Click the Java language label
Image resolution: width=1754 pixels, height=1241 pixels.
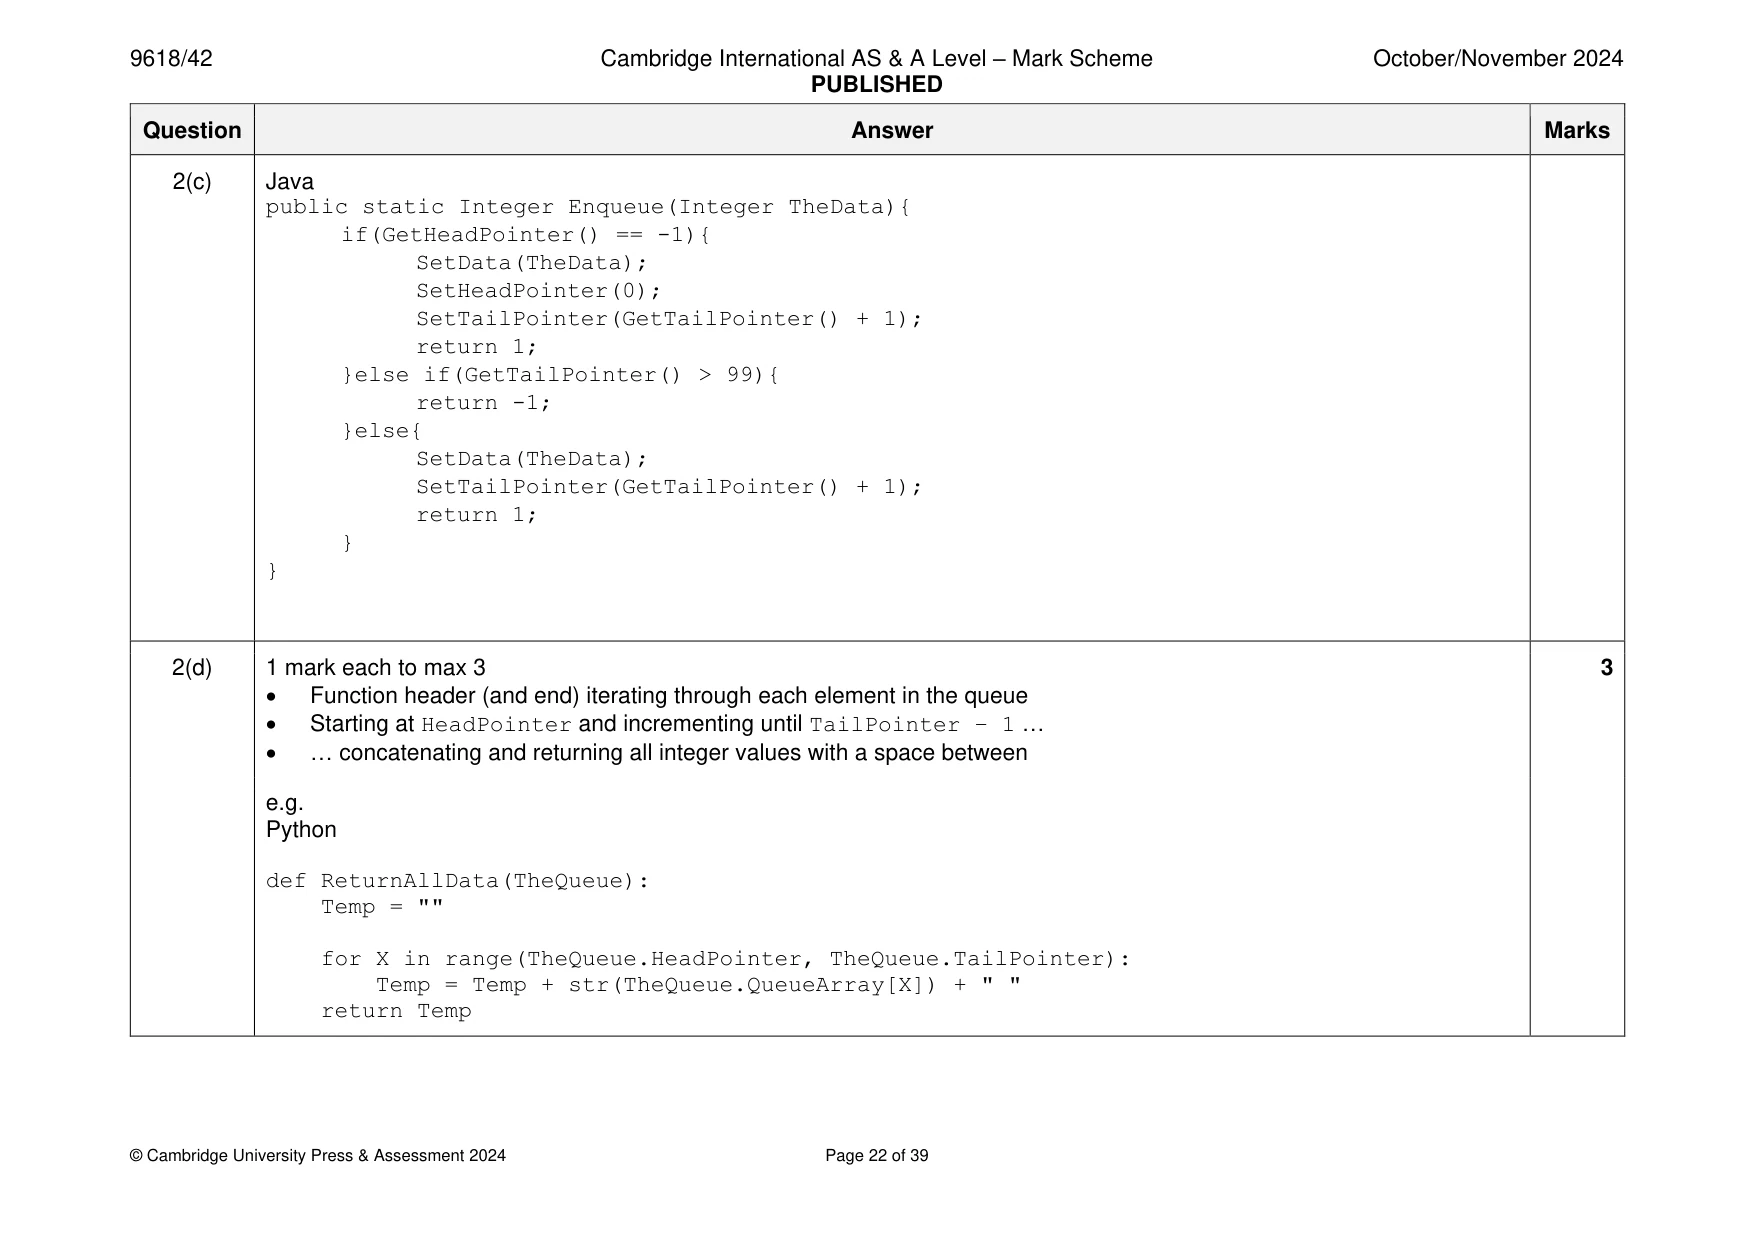pyautogui.click(x=290, y=182)
